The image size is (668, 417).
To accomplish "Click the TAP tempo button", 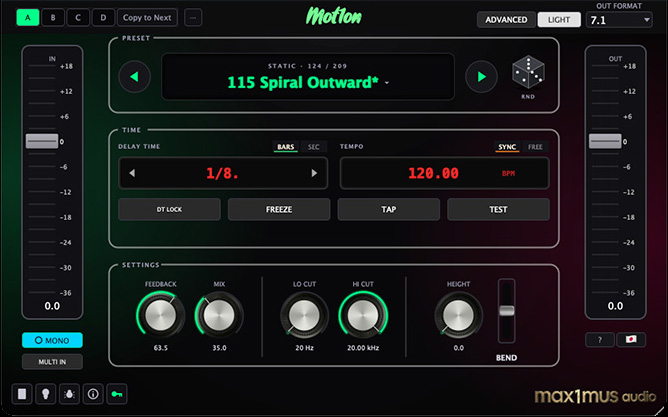I will pos(389,210).
